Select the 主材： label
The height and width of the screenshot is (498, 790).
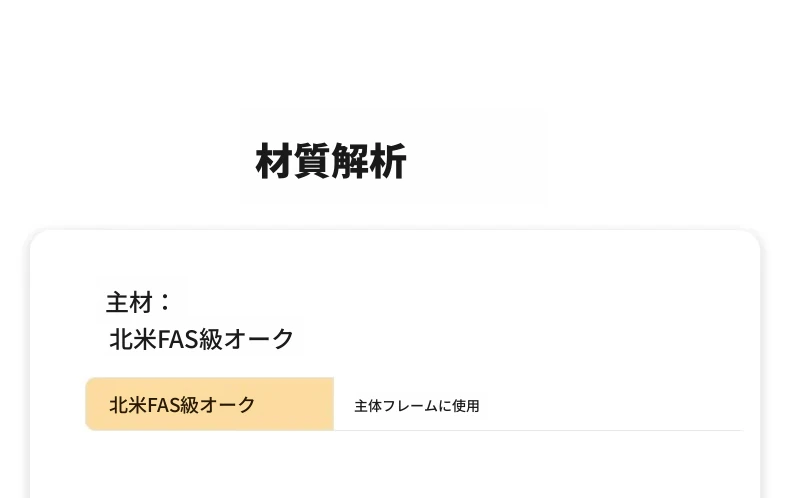139,302
